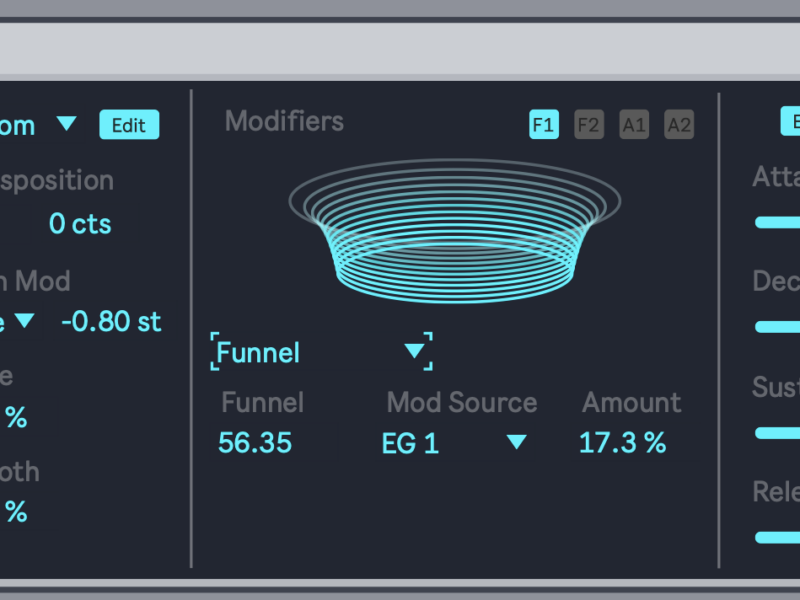
Task: Click the Edit button
Action: [x=128, y=125]
